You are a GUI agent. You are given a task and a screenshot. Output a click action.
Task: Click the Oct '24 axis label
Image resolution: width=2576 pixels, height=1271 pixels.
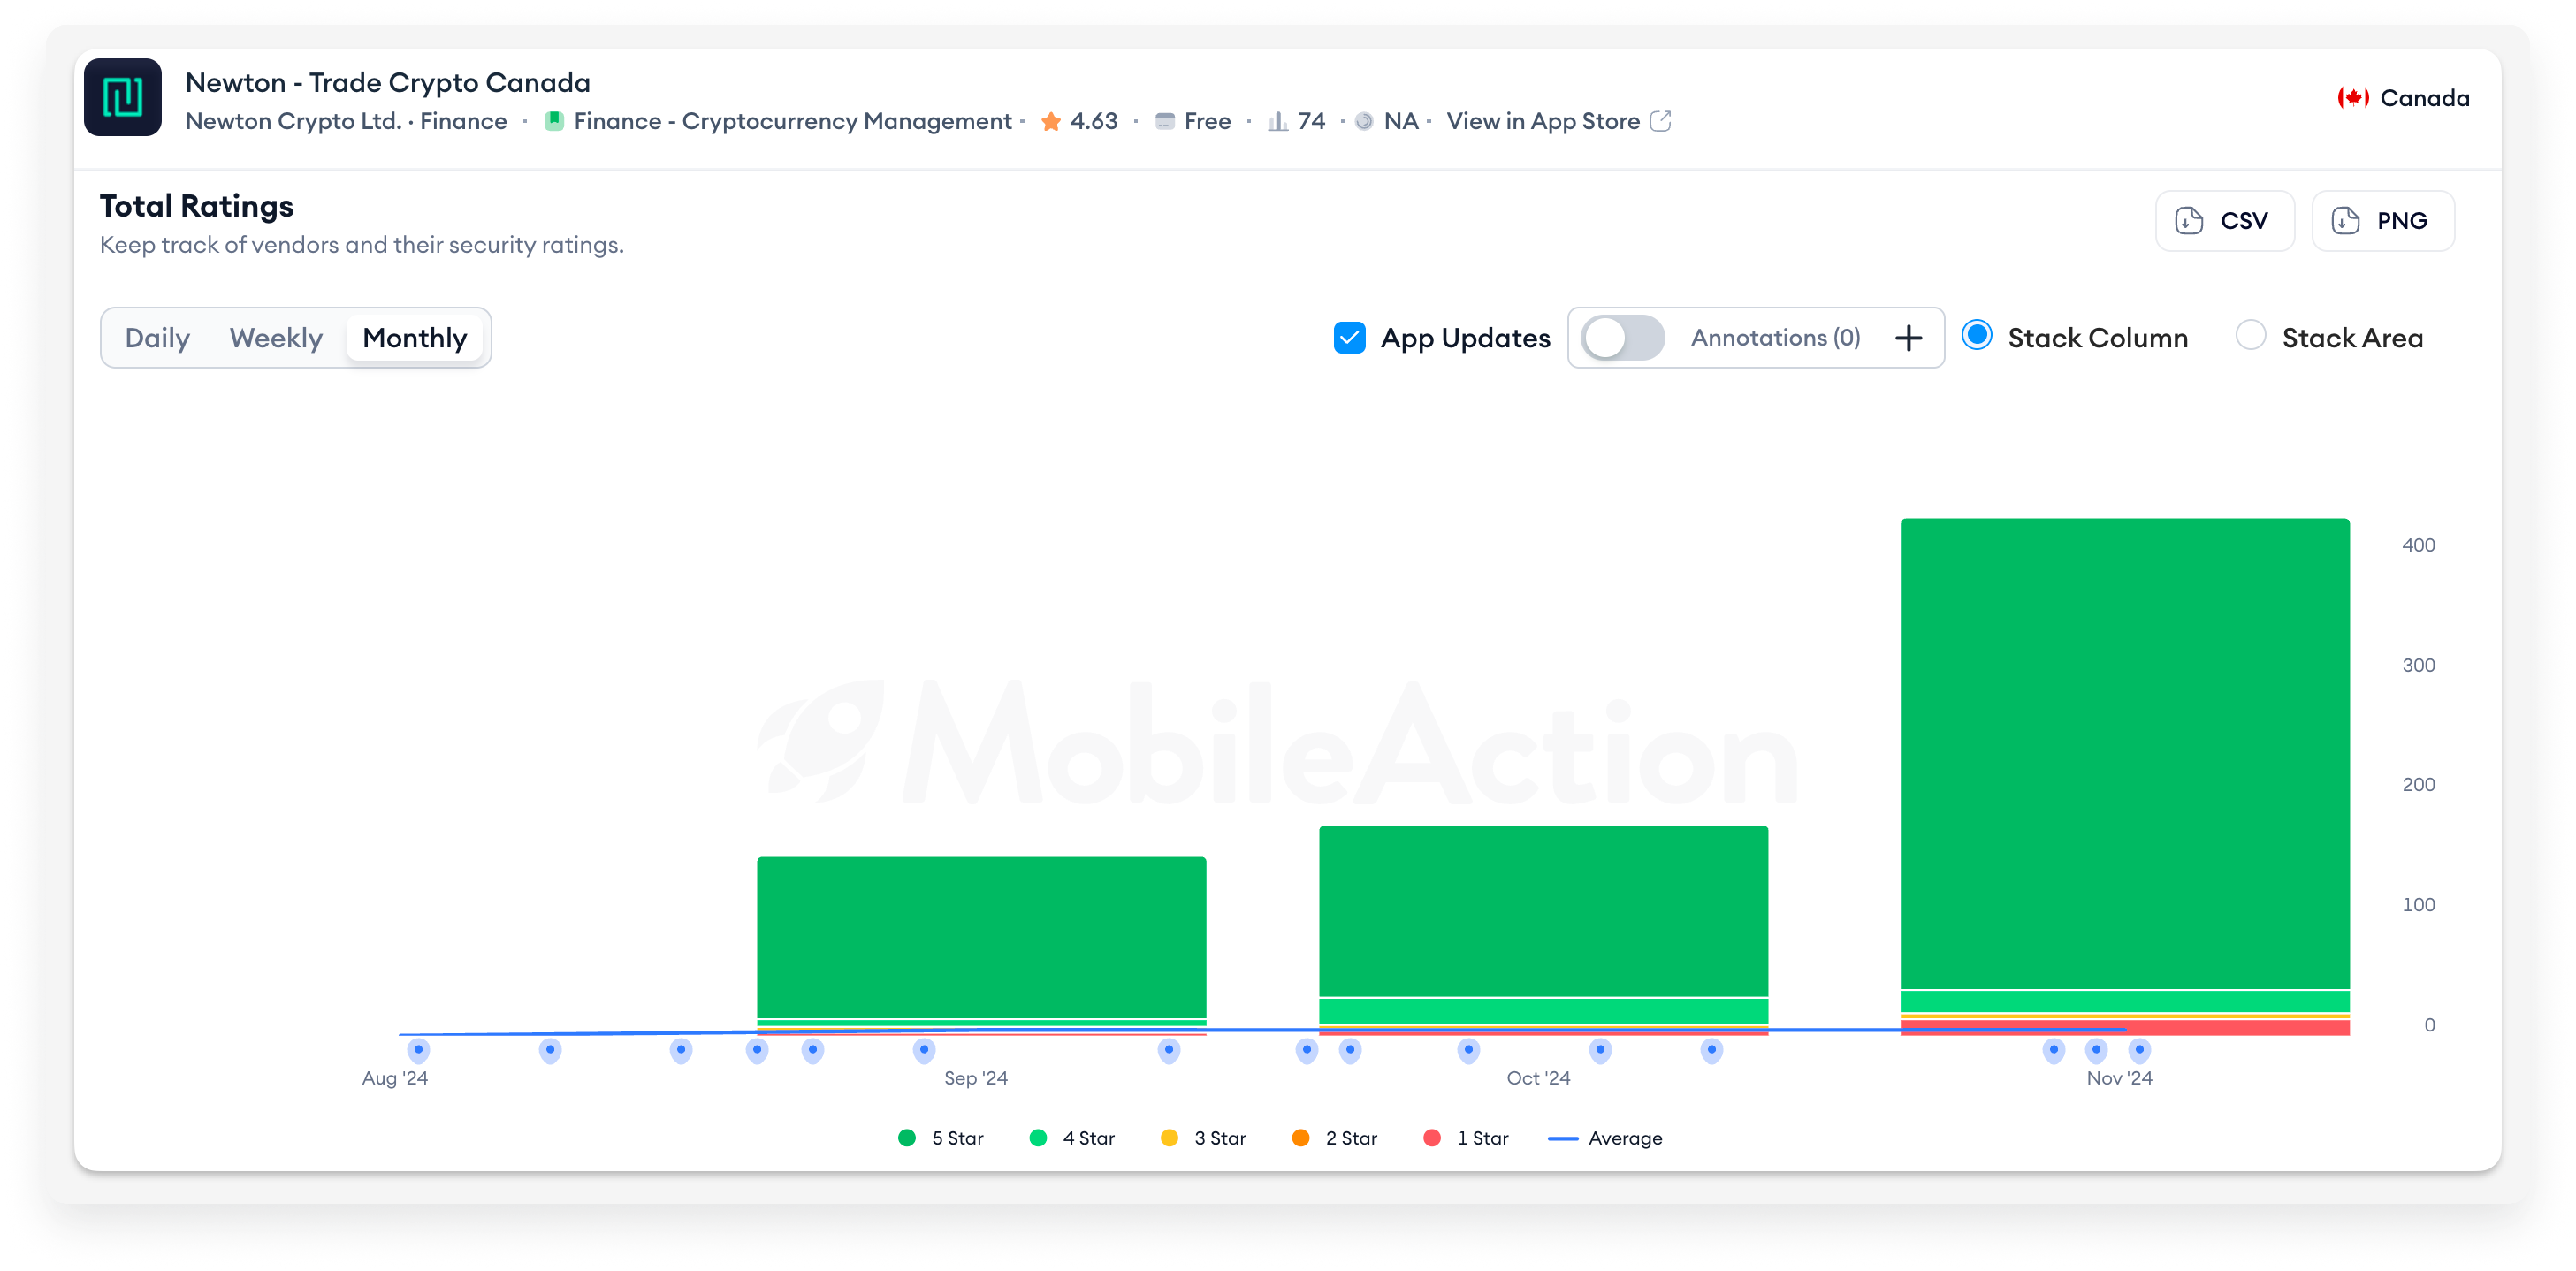coord(1538,1078)
